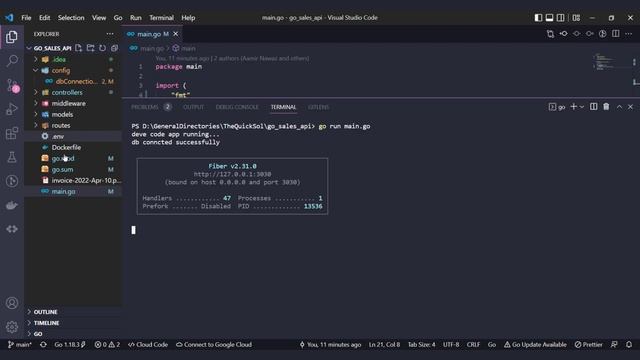Toggle primary side bar visibility
Viewport: 640px width, 360px height.
coord(538,18)
